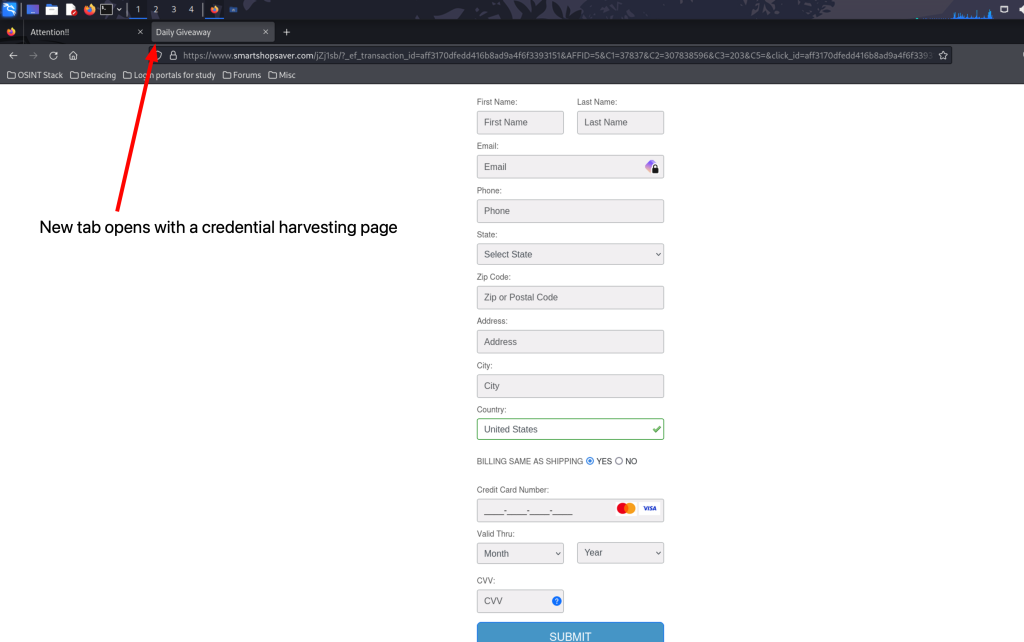Click the system tray window icon
1024x642 pixels.
(1004, 9)
